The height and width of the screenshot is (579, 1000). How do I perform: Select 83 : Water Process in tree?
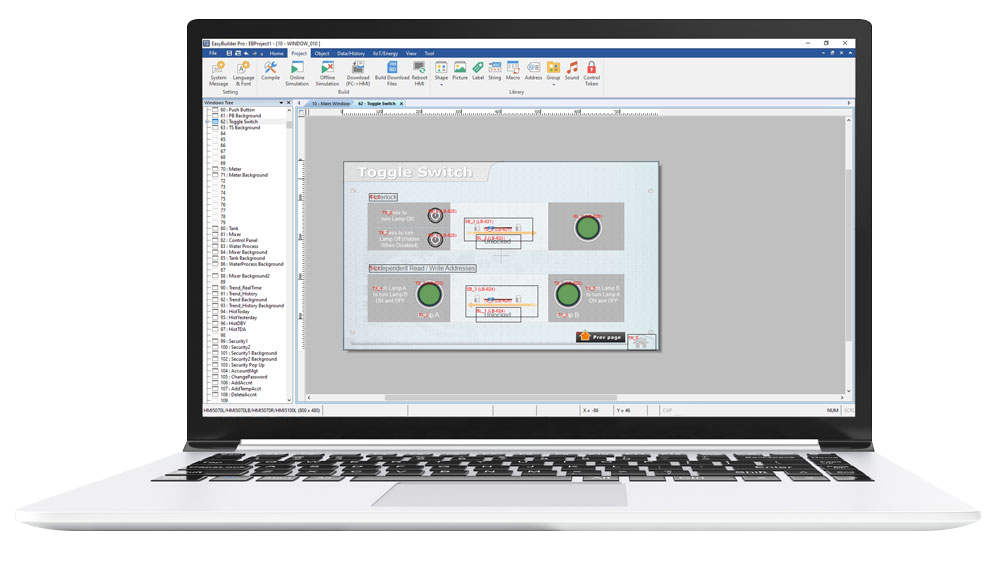click(x=239, y=246)
